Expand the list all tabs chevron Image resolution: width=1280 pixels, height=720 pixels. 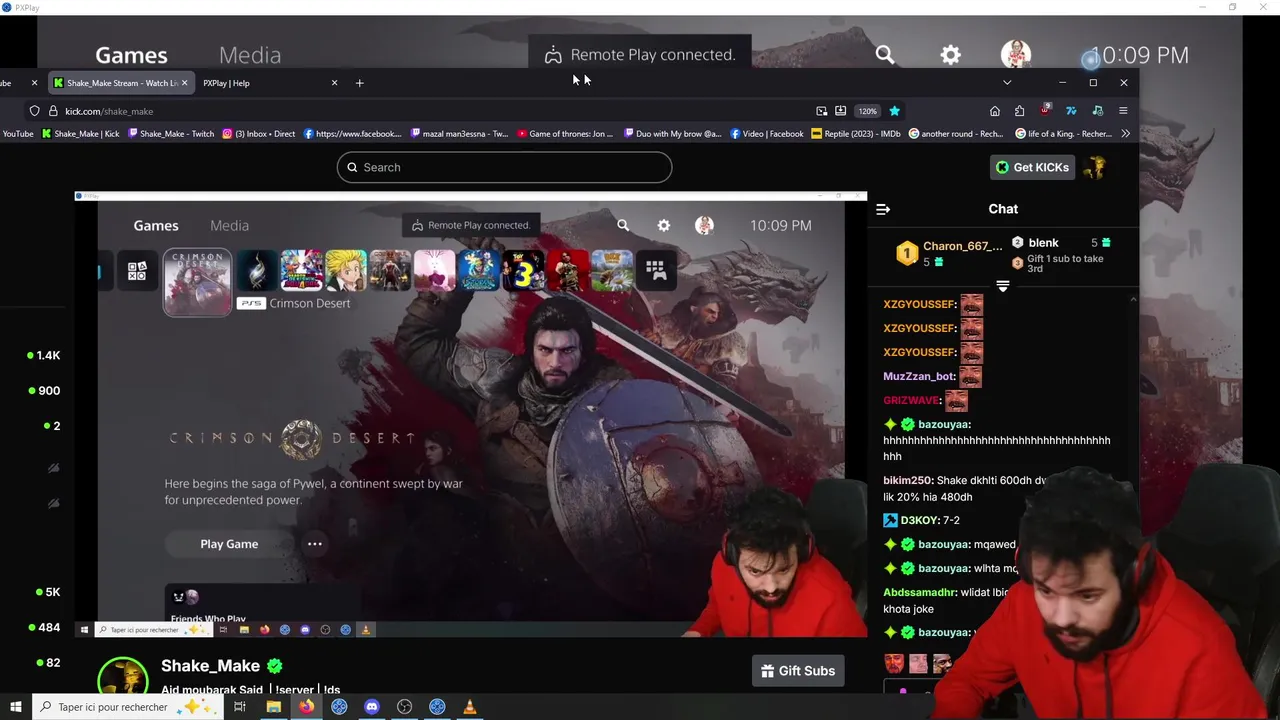click(x=1007, y=83)
